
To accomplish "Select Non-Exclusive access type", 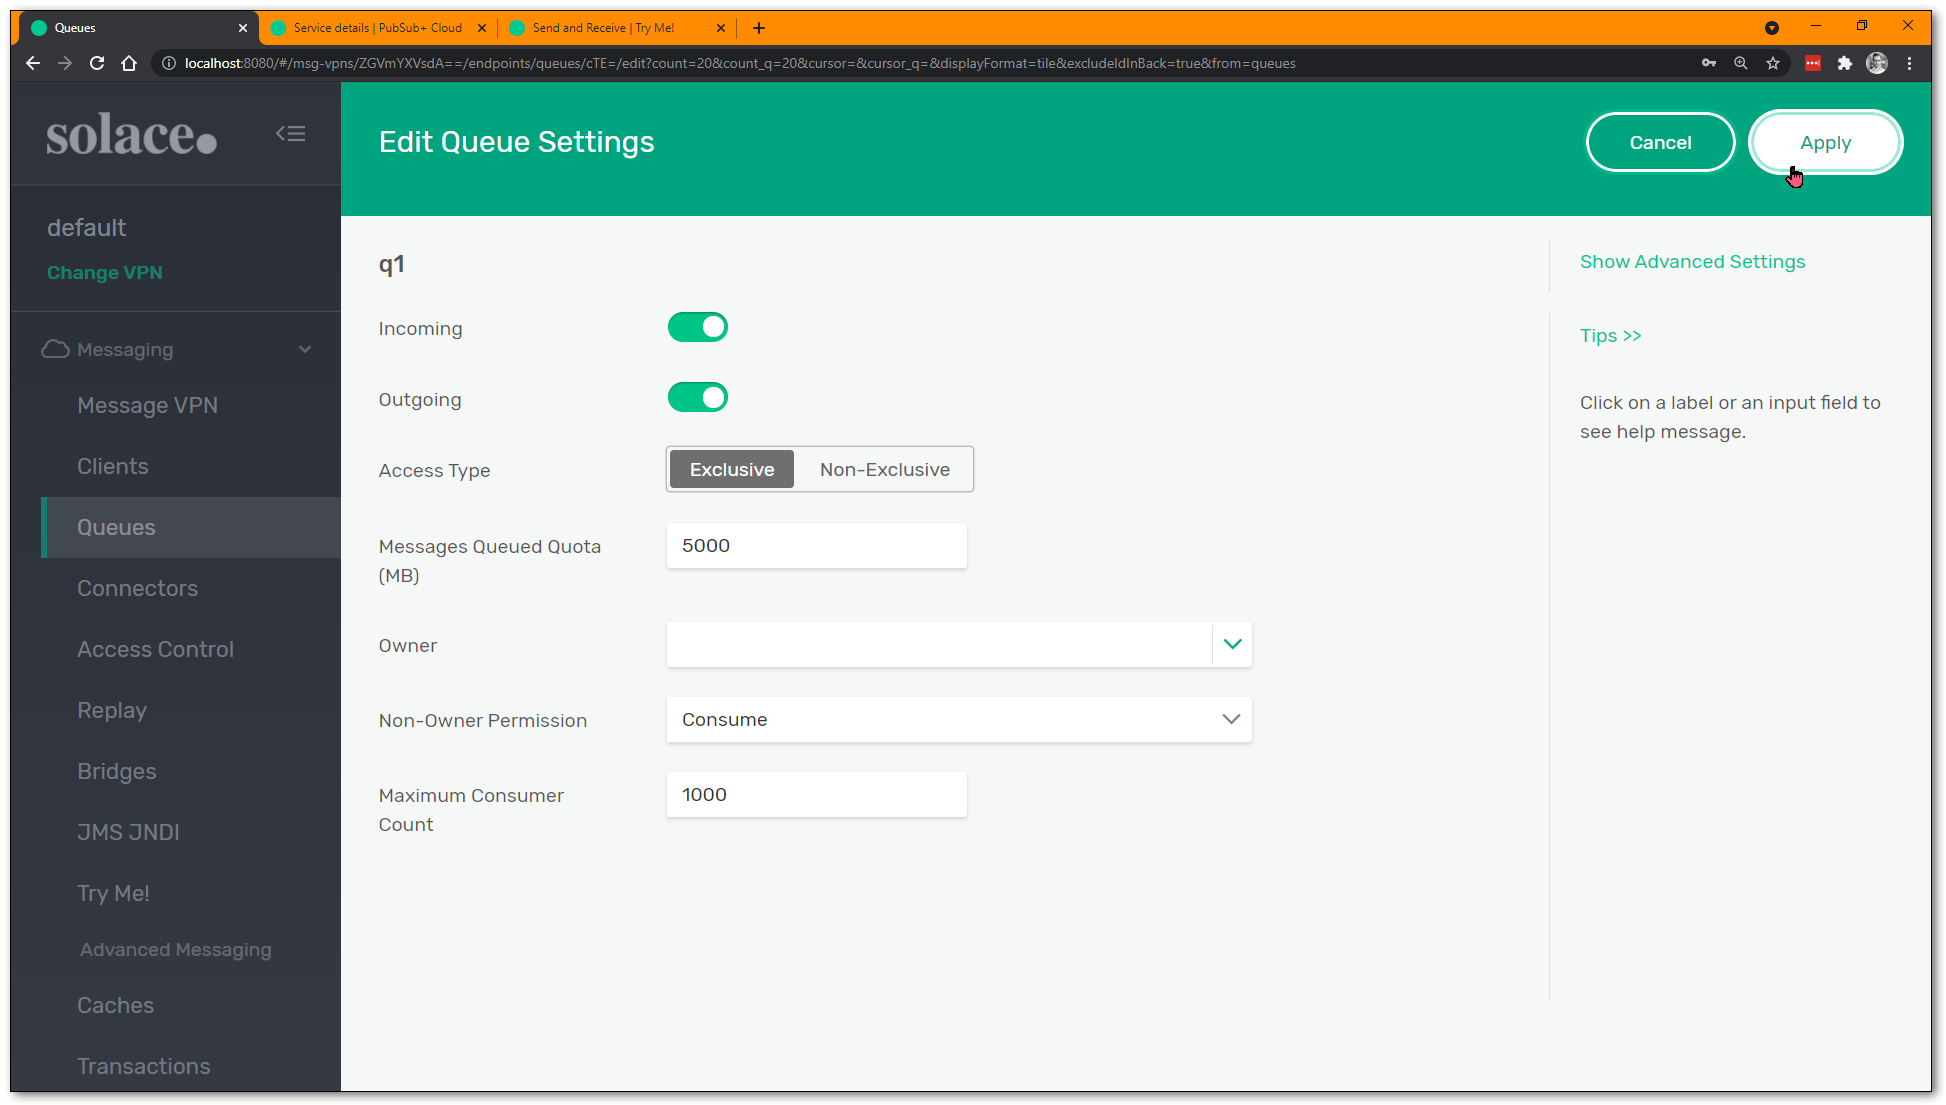I will click(x=884, y=469).
